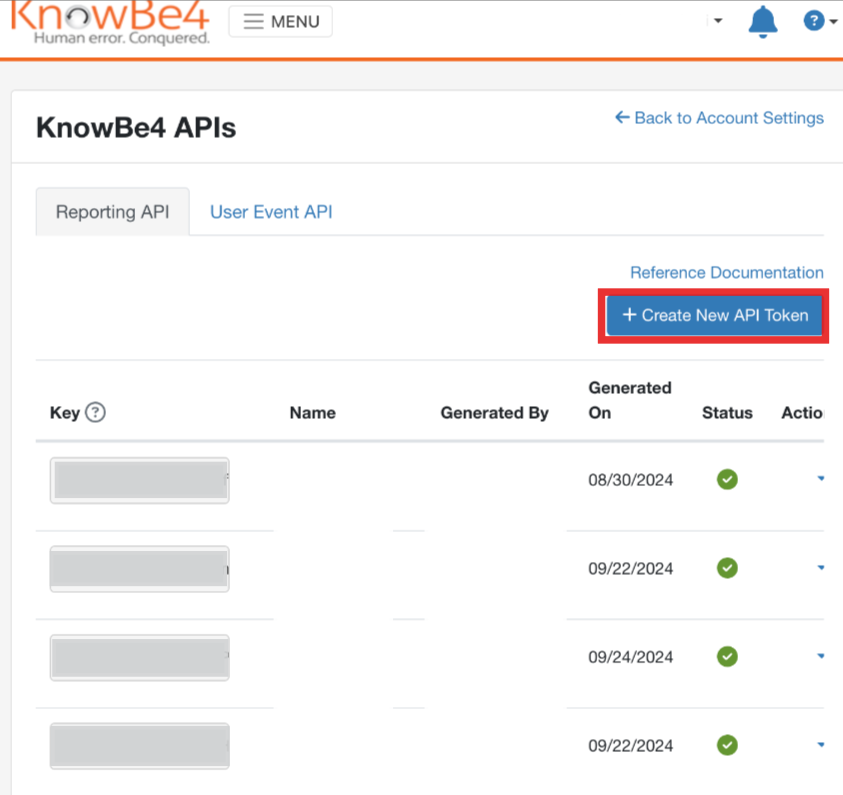Open the MENU navigation
Viewport: 843px width, 795px height.
(280, 21)
